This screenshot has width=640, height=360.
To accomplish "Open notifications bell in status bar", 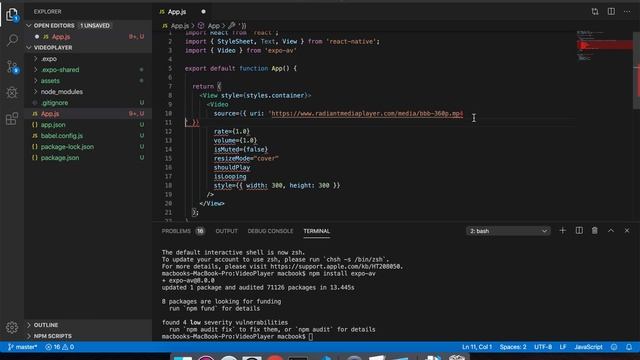I will [x=629, y=347].
